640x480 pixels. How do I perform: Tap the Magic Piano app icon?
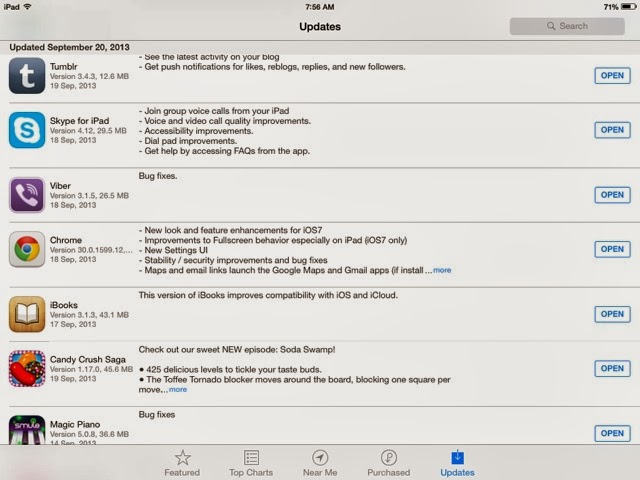[x=27, y=430]
